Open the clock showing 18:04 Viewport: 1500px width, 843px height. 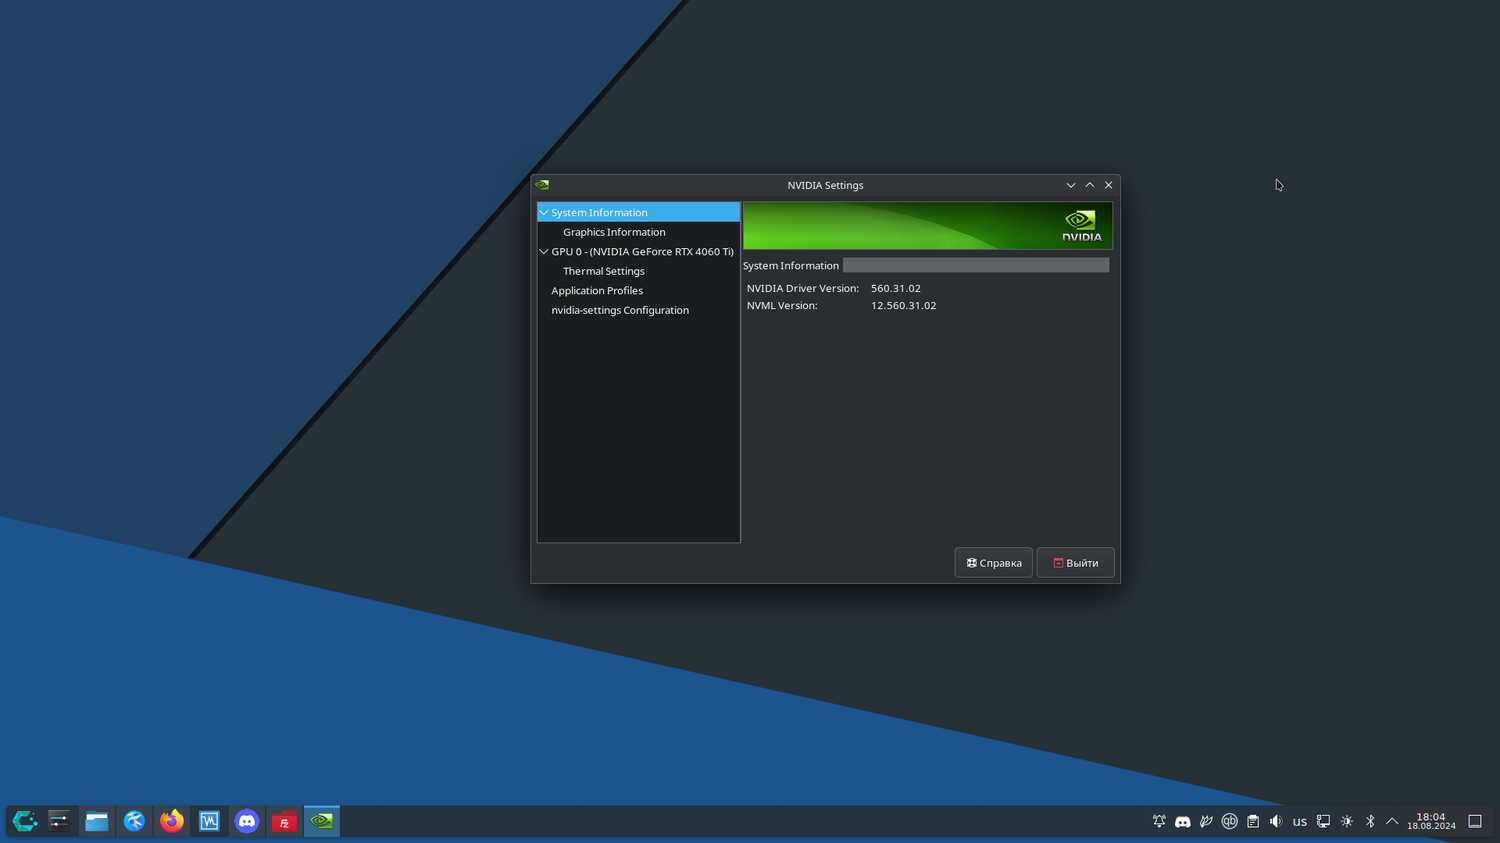(x=1431, y=821)
